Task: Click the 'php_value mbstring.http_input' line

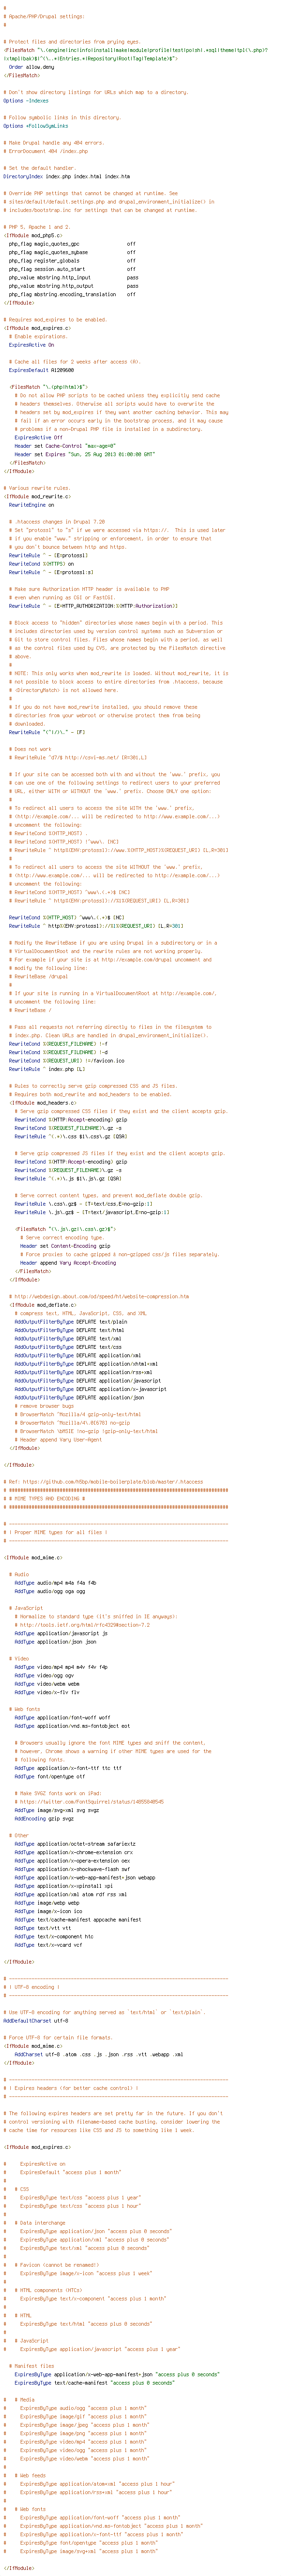Action: [74, 277]
